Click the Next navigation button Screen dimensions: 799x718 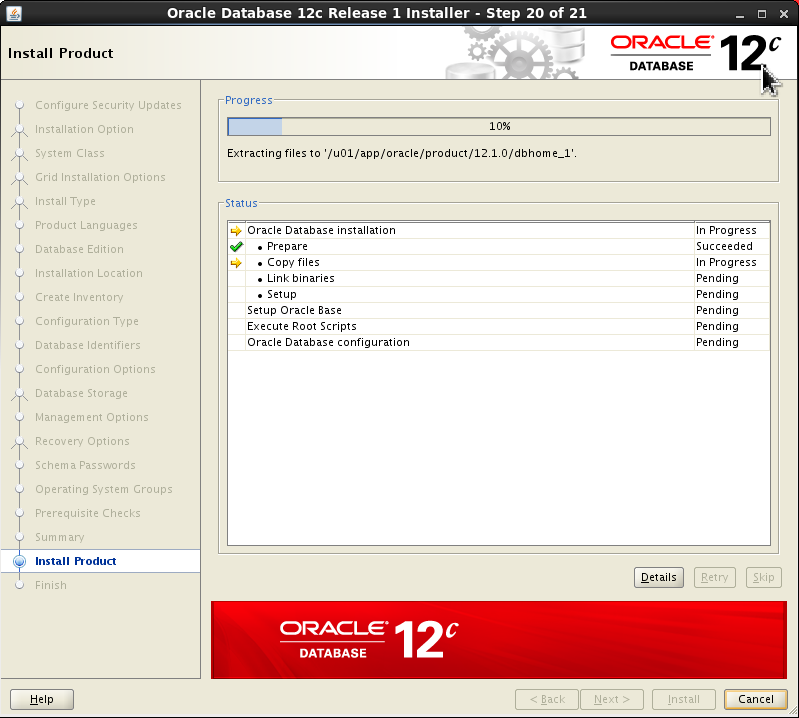coord(611,699)
